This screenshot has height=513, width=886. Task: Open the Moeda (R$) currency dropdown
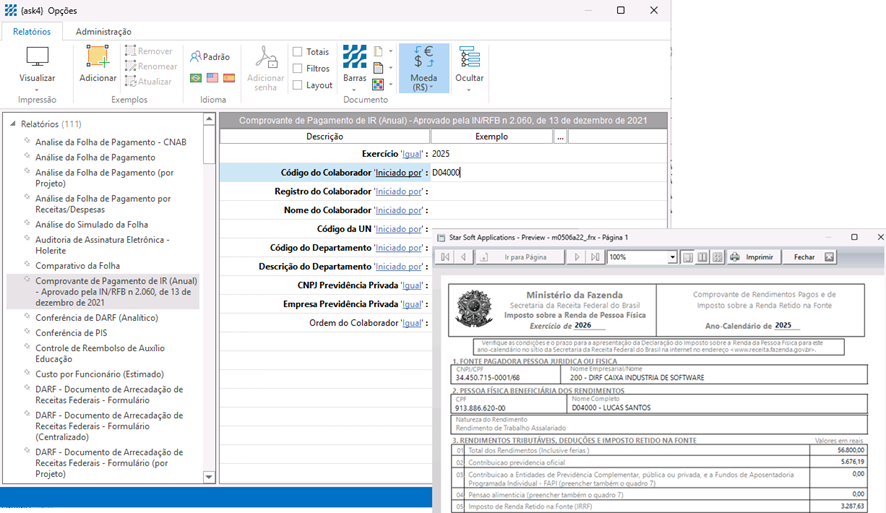tap(423, 68)
